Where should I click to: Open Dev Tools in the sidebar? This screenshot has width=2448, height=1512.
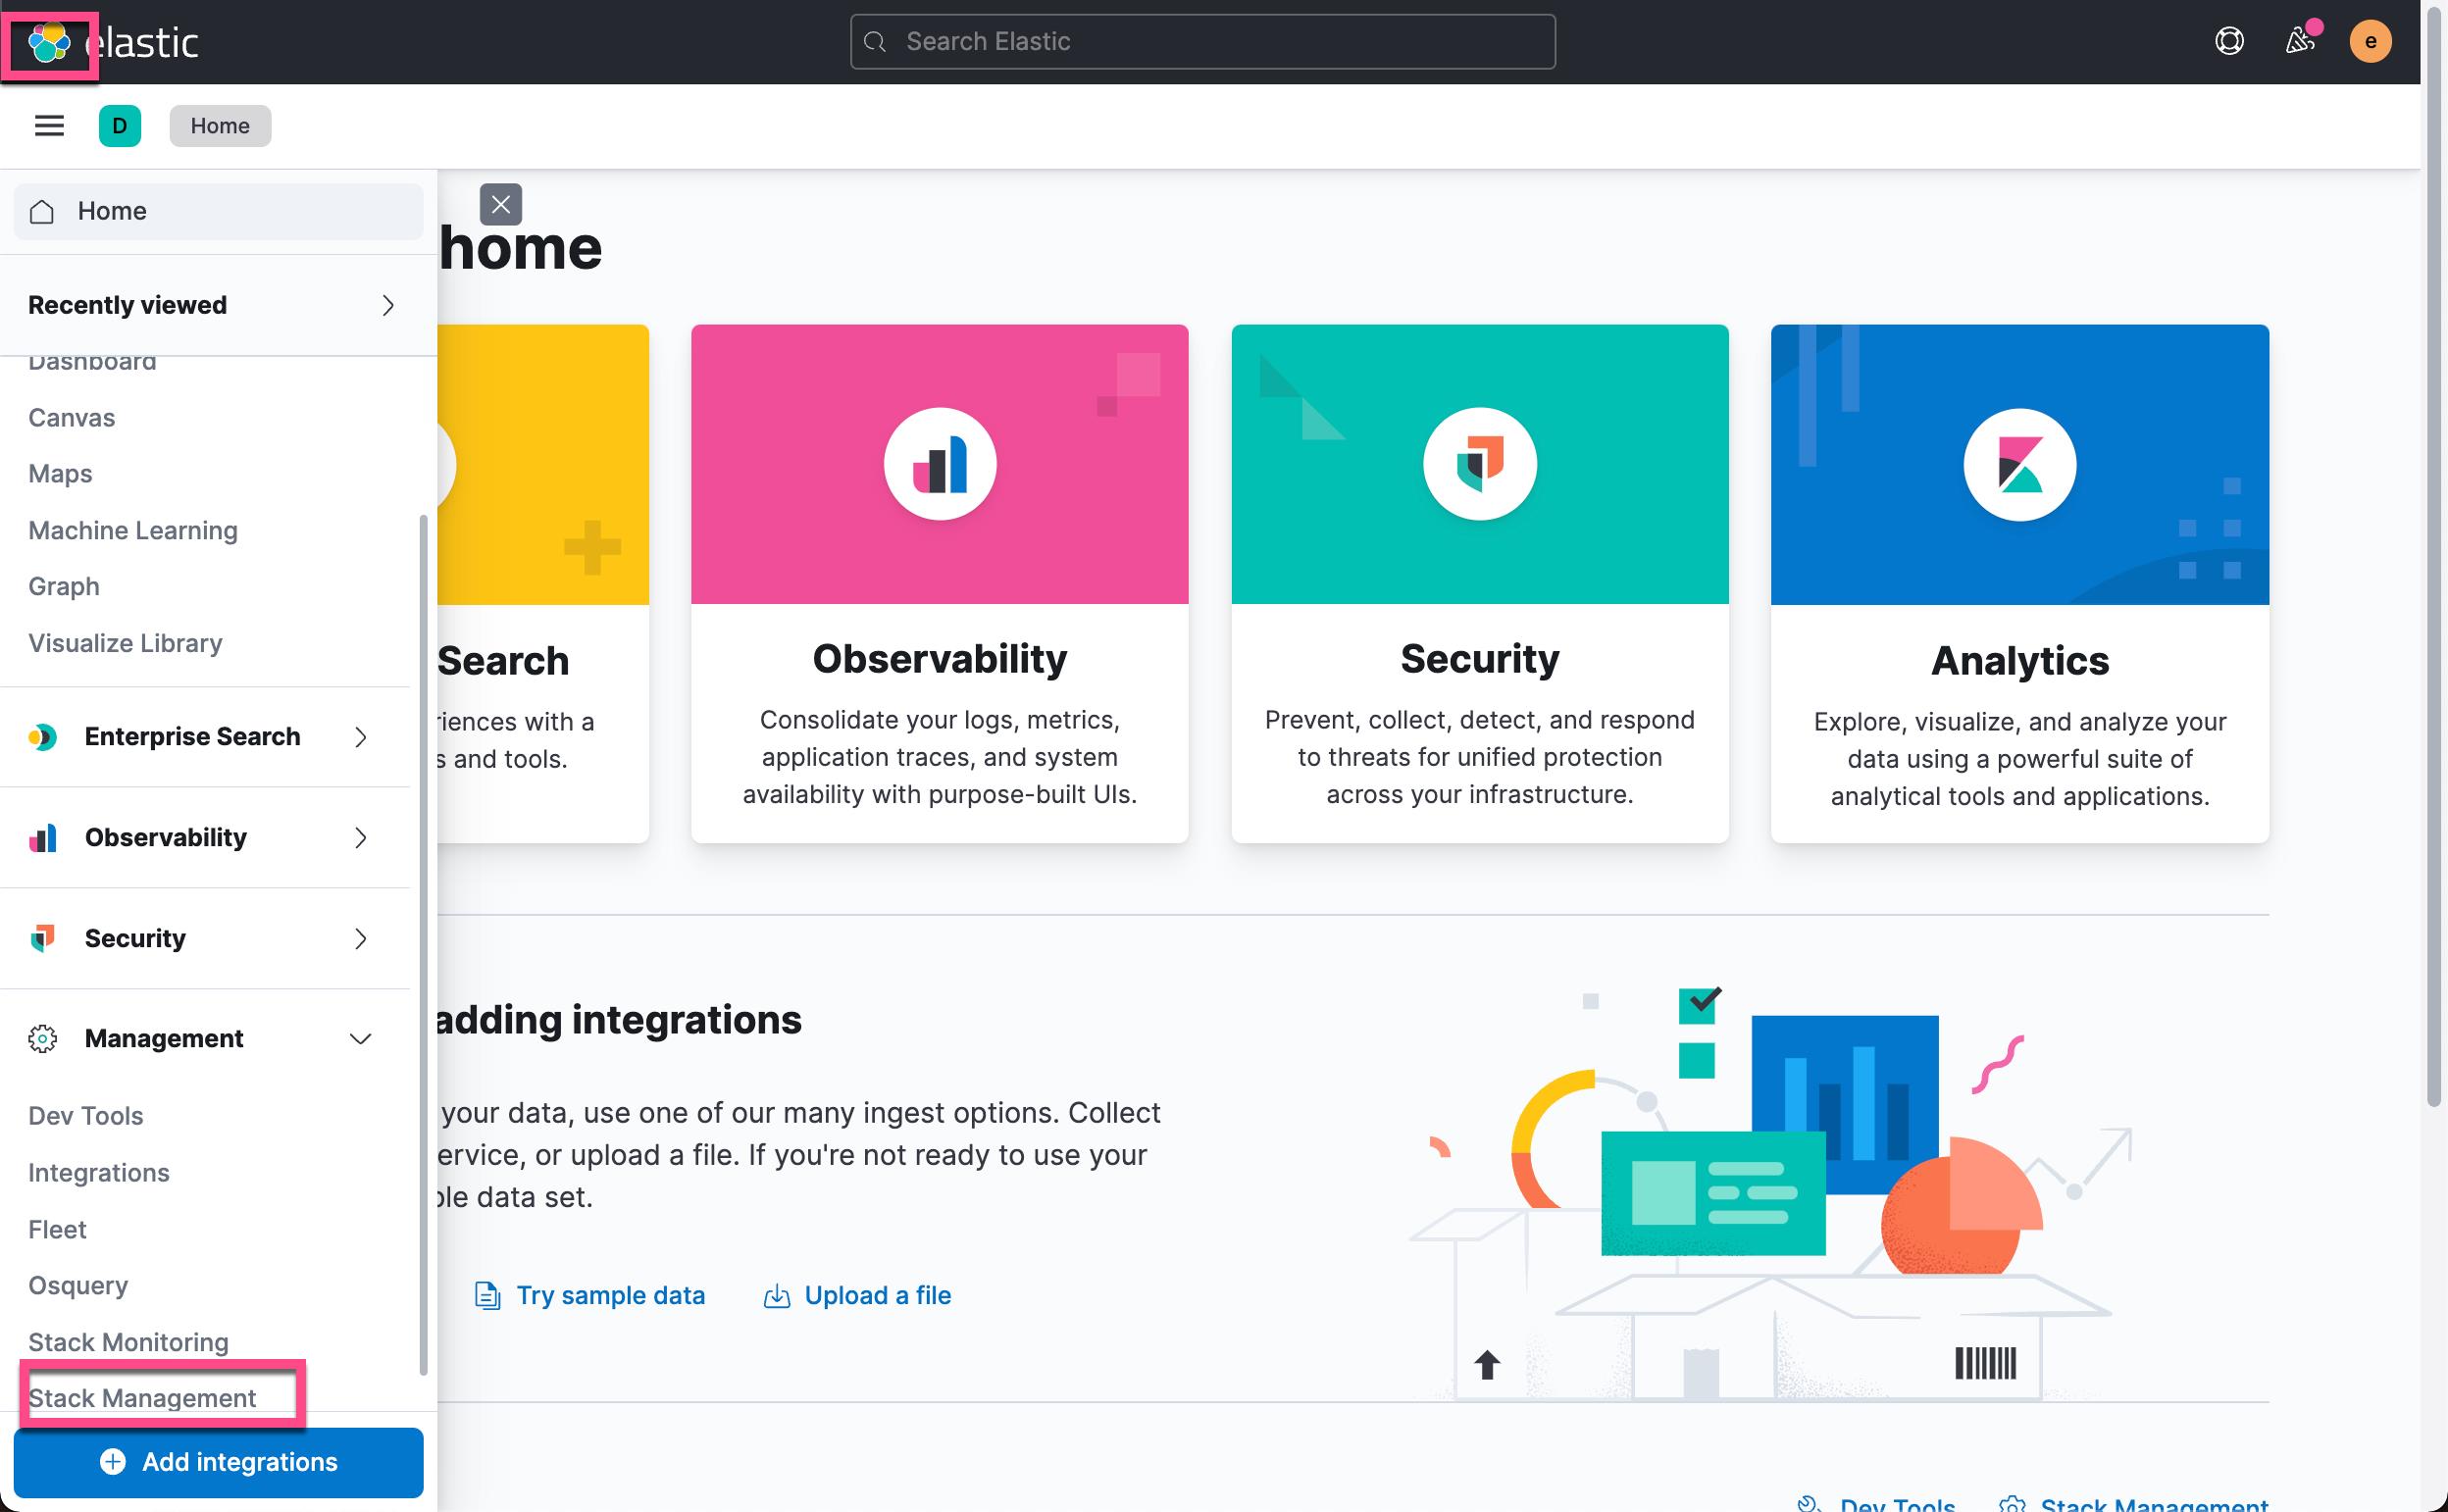point(86,1116)
